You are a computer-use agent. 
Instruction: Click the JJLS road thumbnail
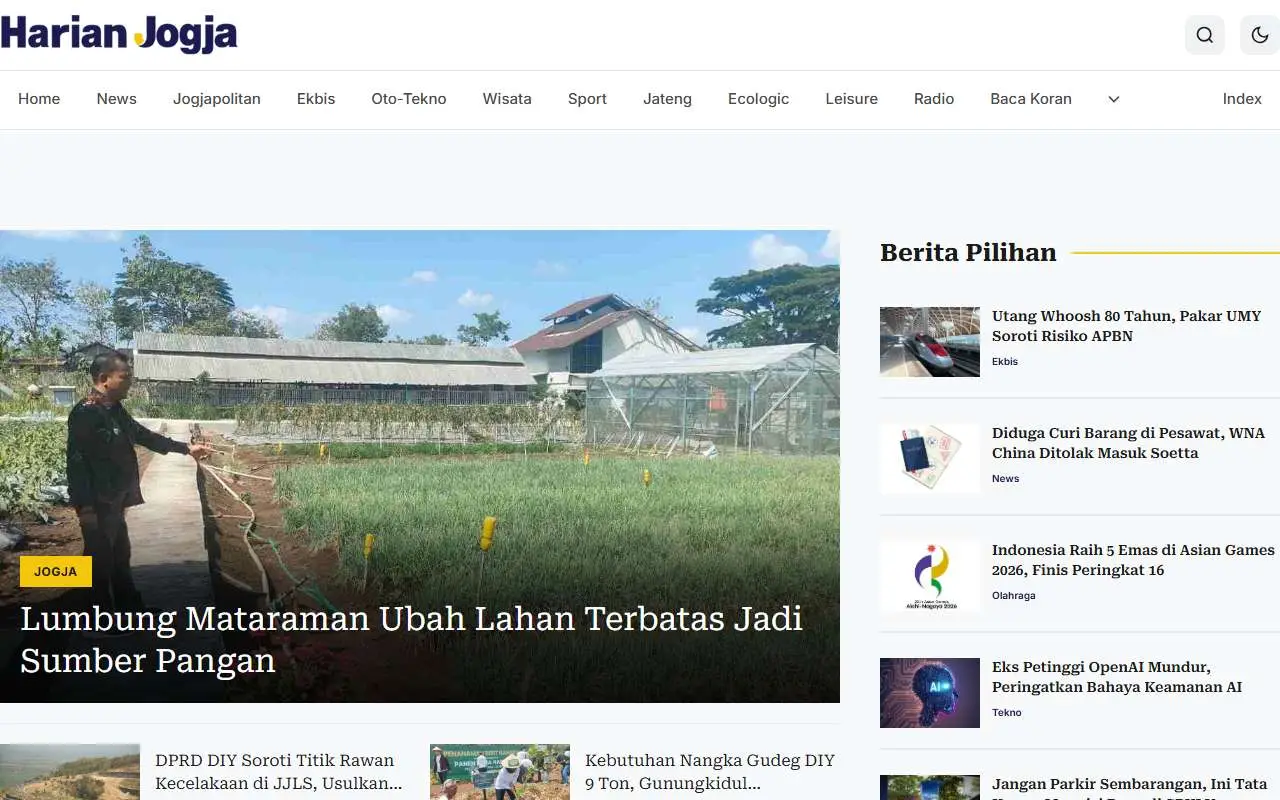pyautogui.click(x=70, y=772)
